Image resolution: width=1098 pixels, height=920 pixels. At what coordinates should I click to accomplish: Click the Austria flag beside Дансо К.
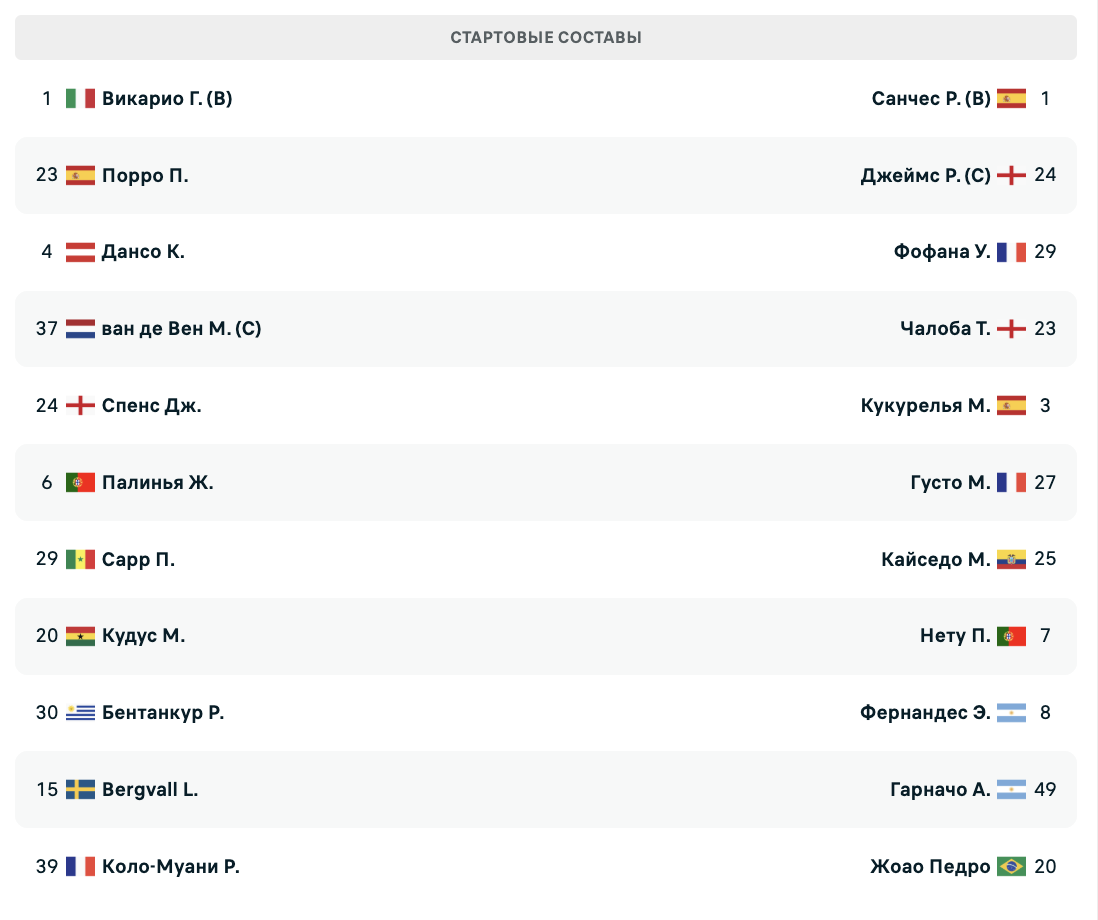[80, 252]
